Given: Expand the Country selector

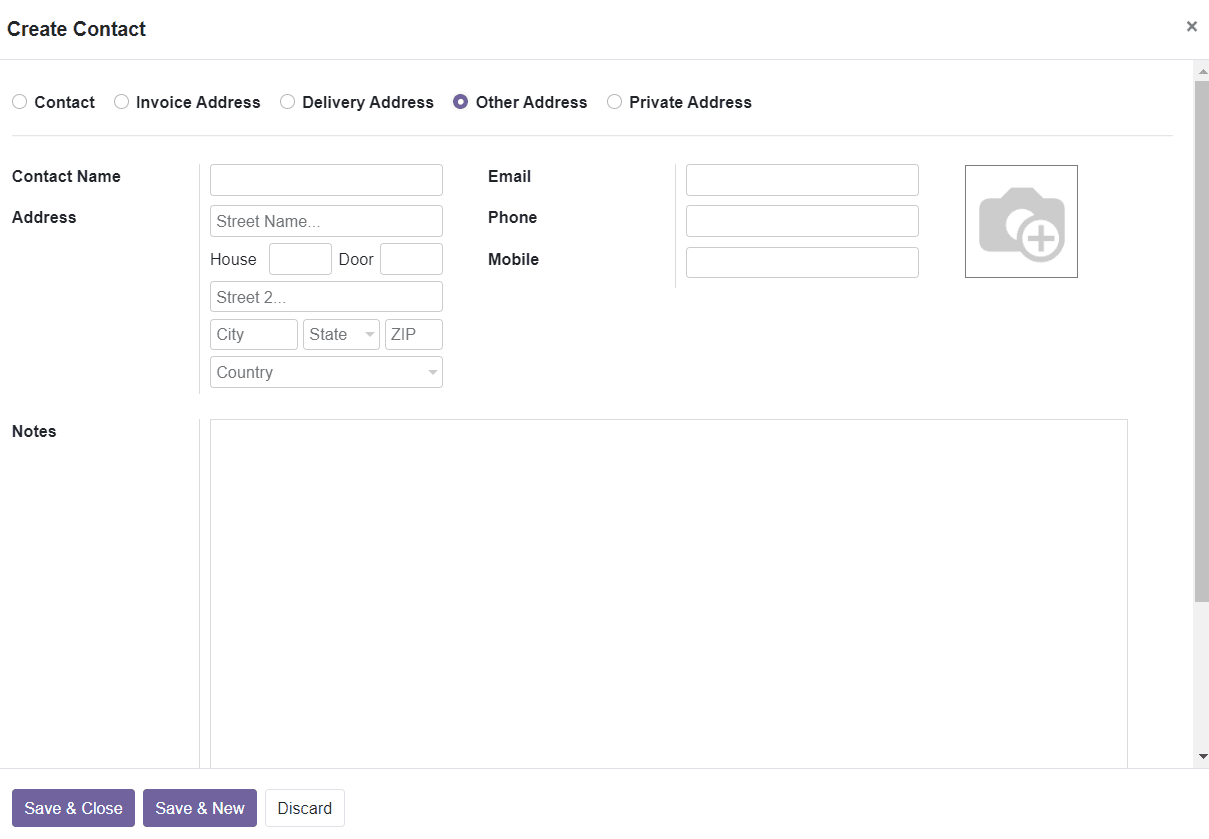Looking at the screenshot, I should coord(326,371).
